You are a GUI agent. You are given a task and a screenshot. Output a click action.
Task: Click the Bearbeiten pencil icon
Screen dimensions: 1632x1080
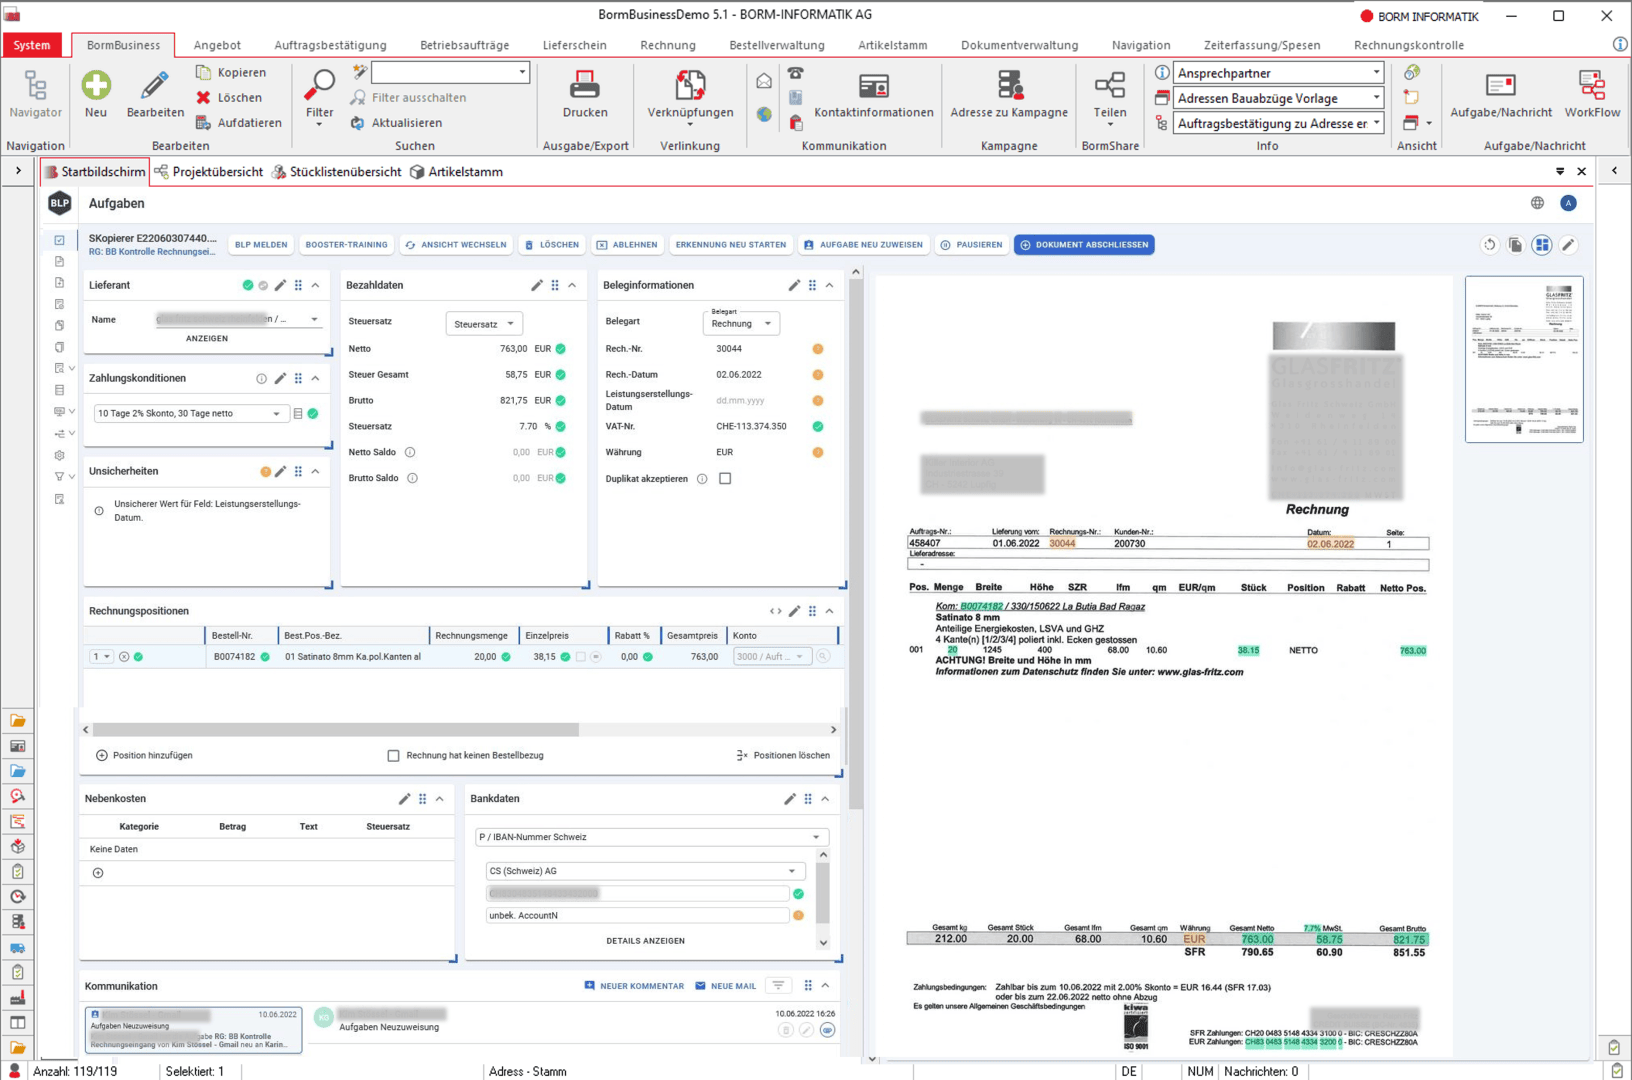tap(154, 85)
